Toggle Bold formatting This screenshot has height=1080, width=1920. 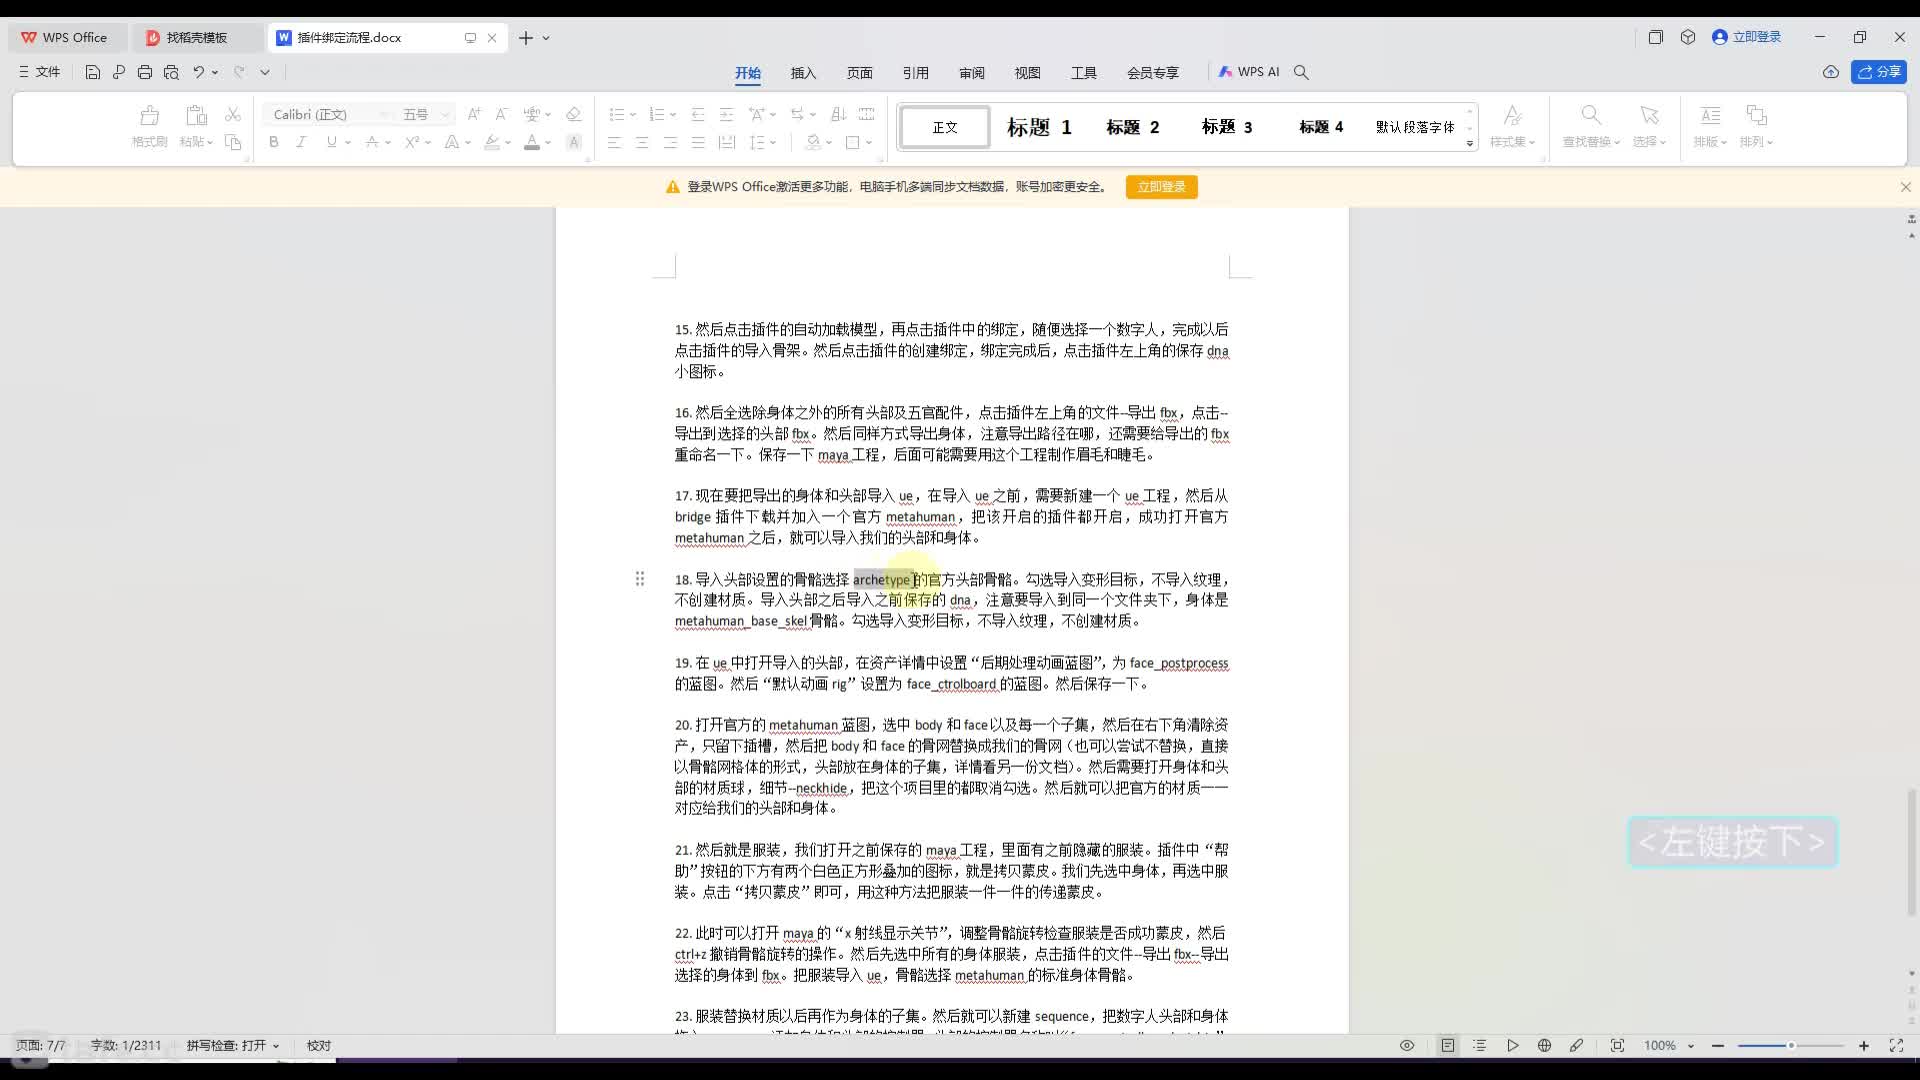273,142
